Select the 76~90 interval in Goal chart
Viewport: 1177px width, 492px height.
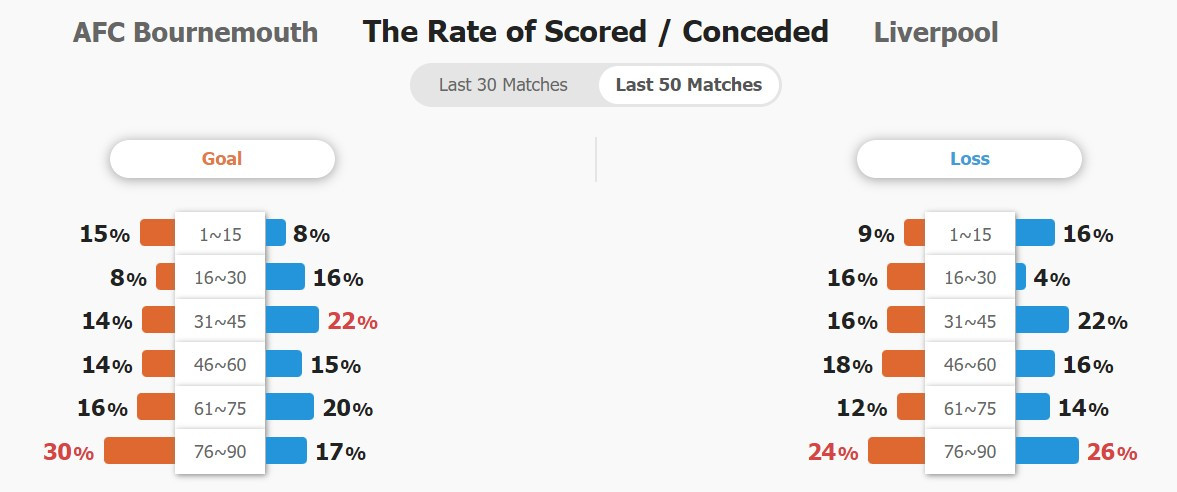[220, 451]
